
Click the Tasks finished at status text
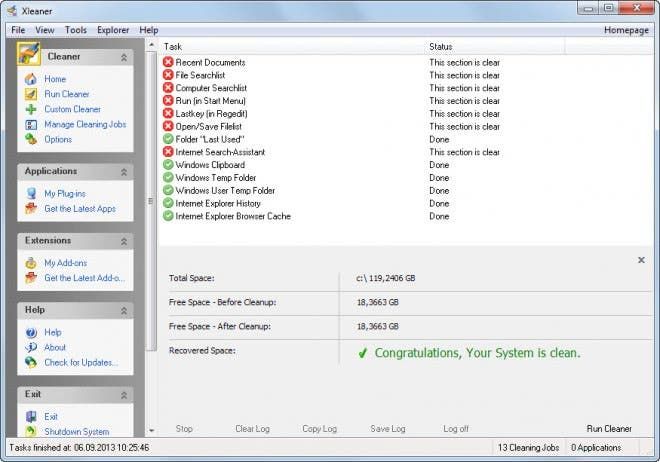tap(79, 448)
